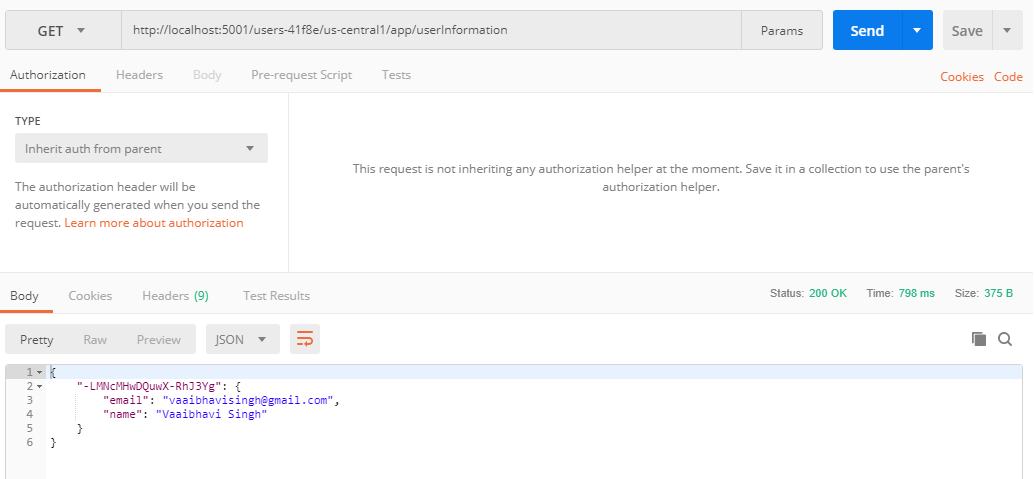This screenshot has width=1034, height=479.
Task: Switch to the request Headers tab
Action: point(139,75)
